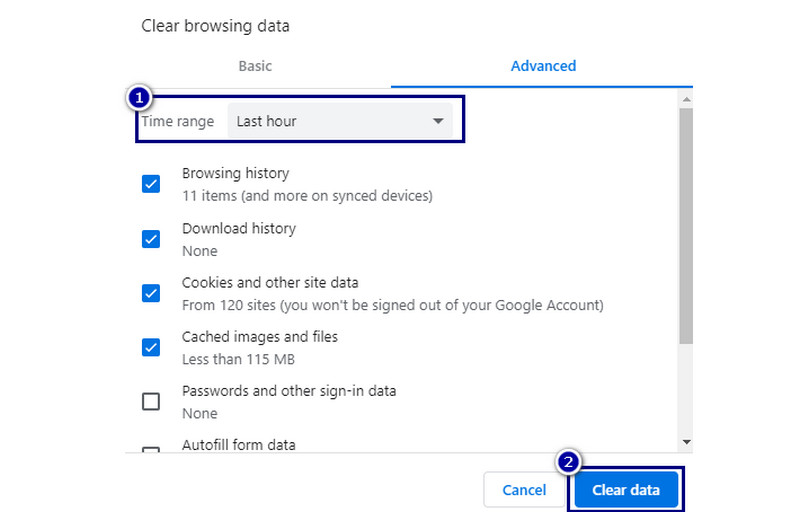This screenshot has width=800, height=512.
Task: Click the step 1 number badge
Action: [x=140, y=98]
